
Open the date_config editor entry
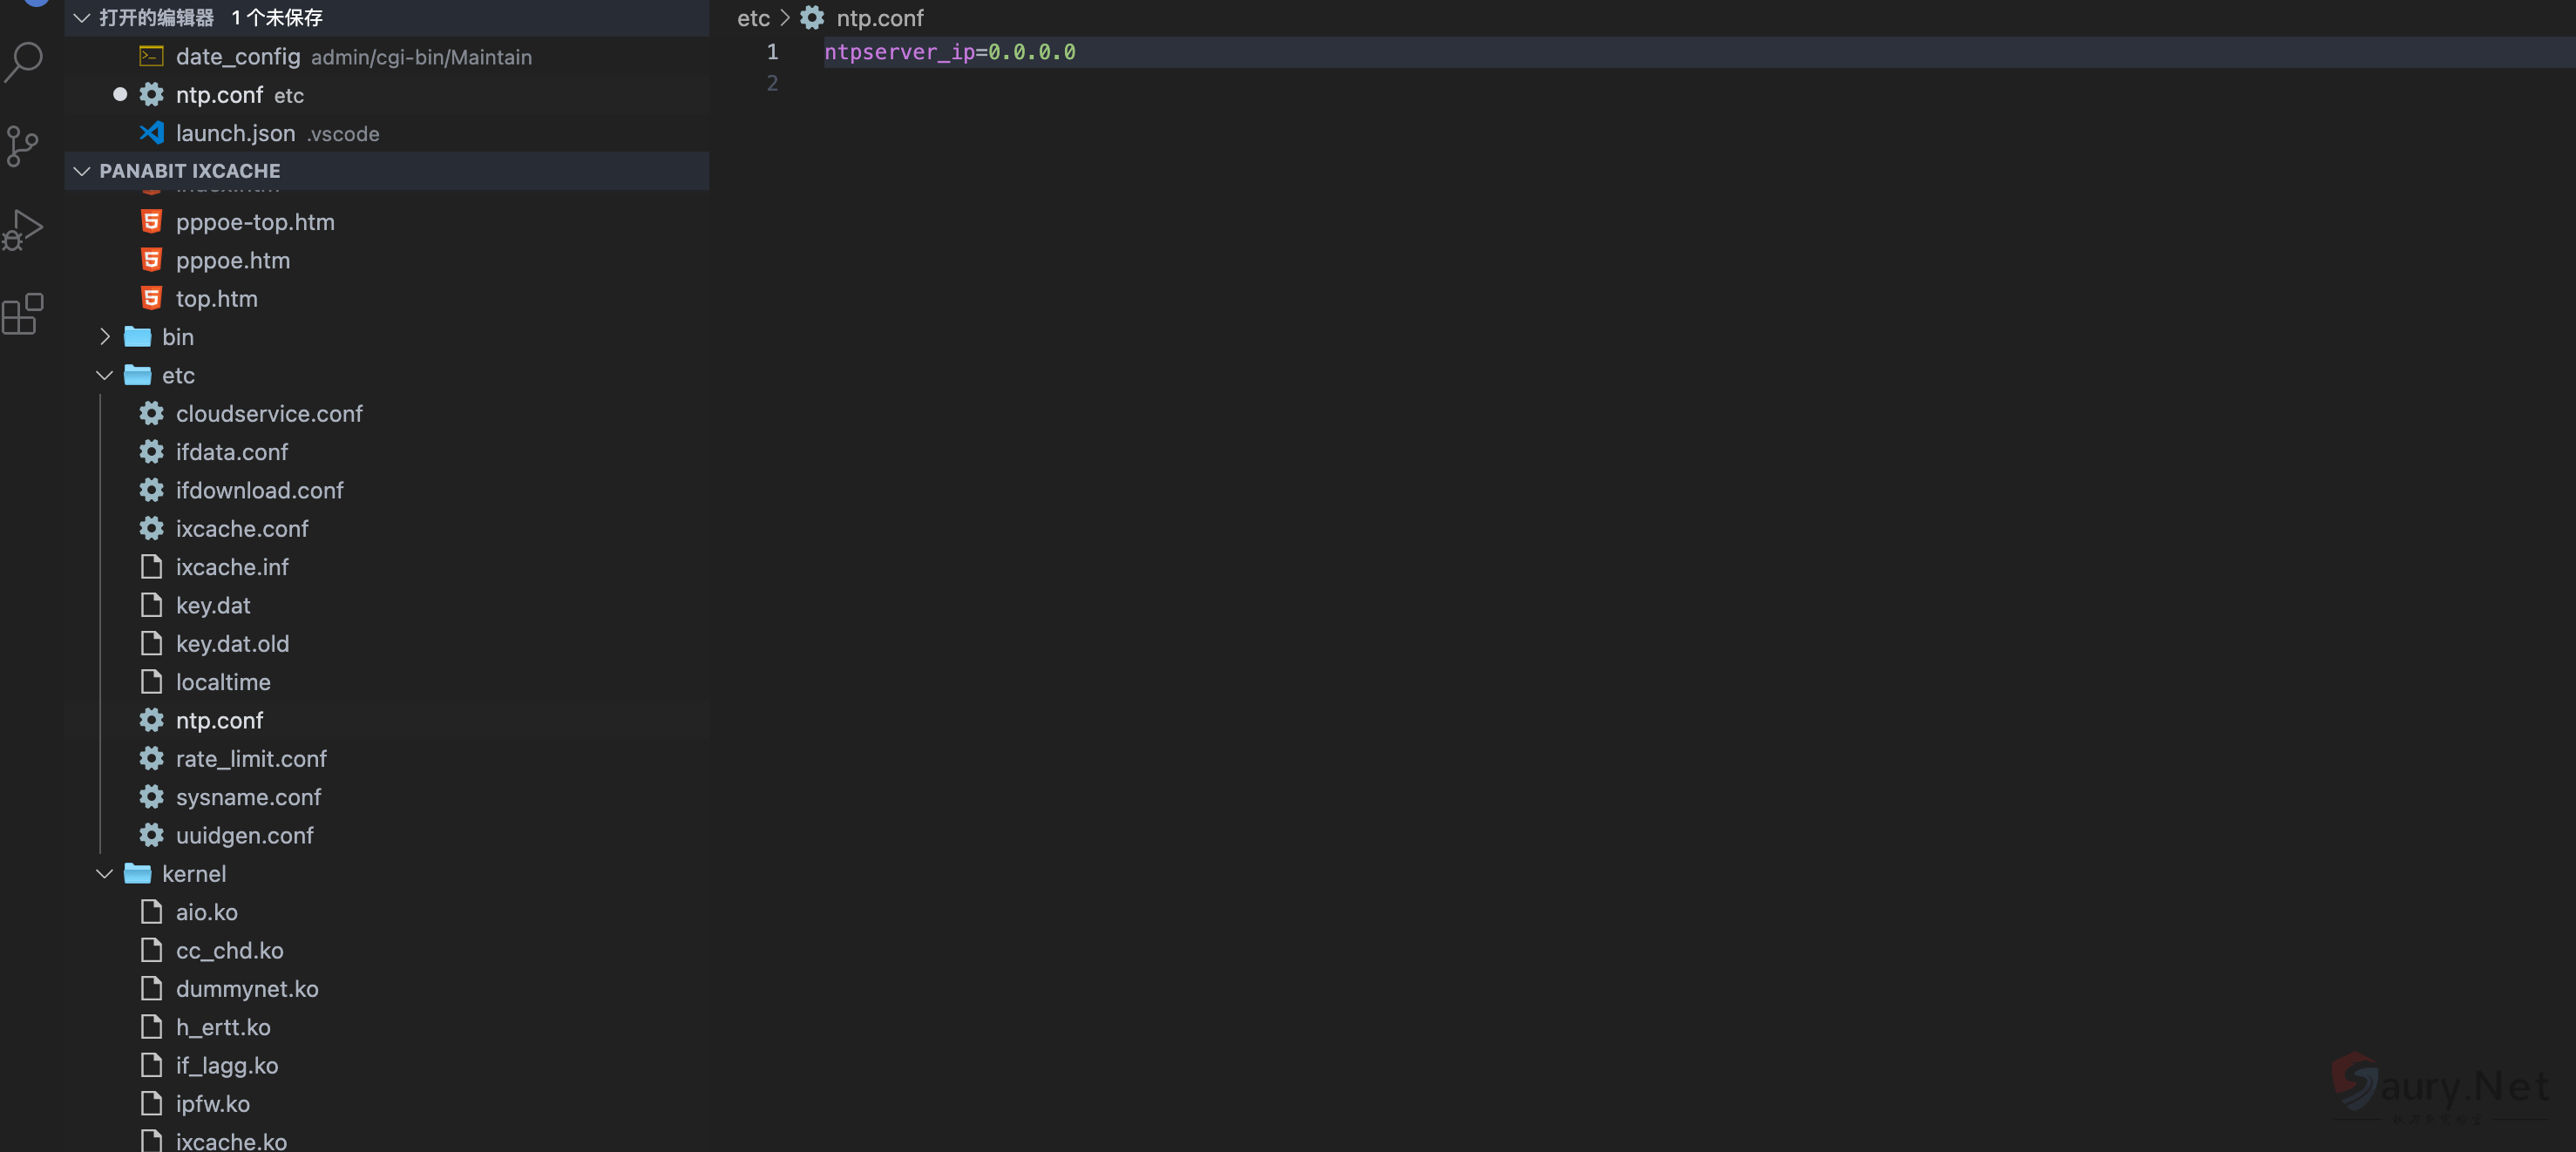[238, 57]
